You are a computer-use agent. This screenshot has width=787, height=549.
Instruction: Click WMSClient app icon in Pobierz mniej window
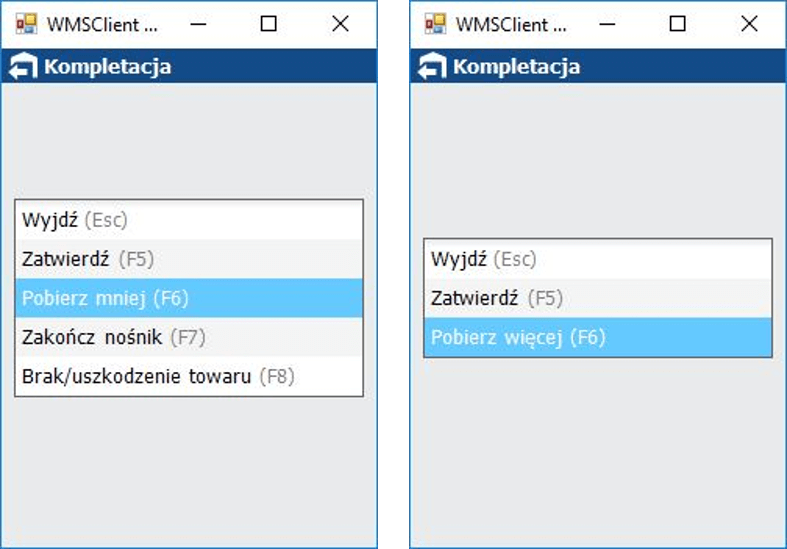coord(26,24)
